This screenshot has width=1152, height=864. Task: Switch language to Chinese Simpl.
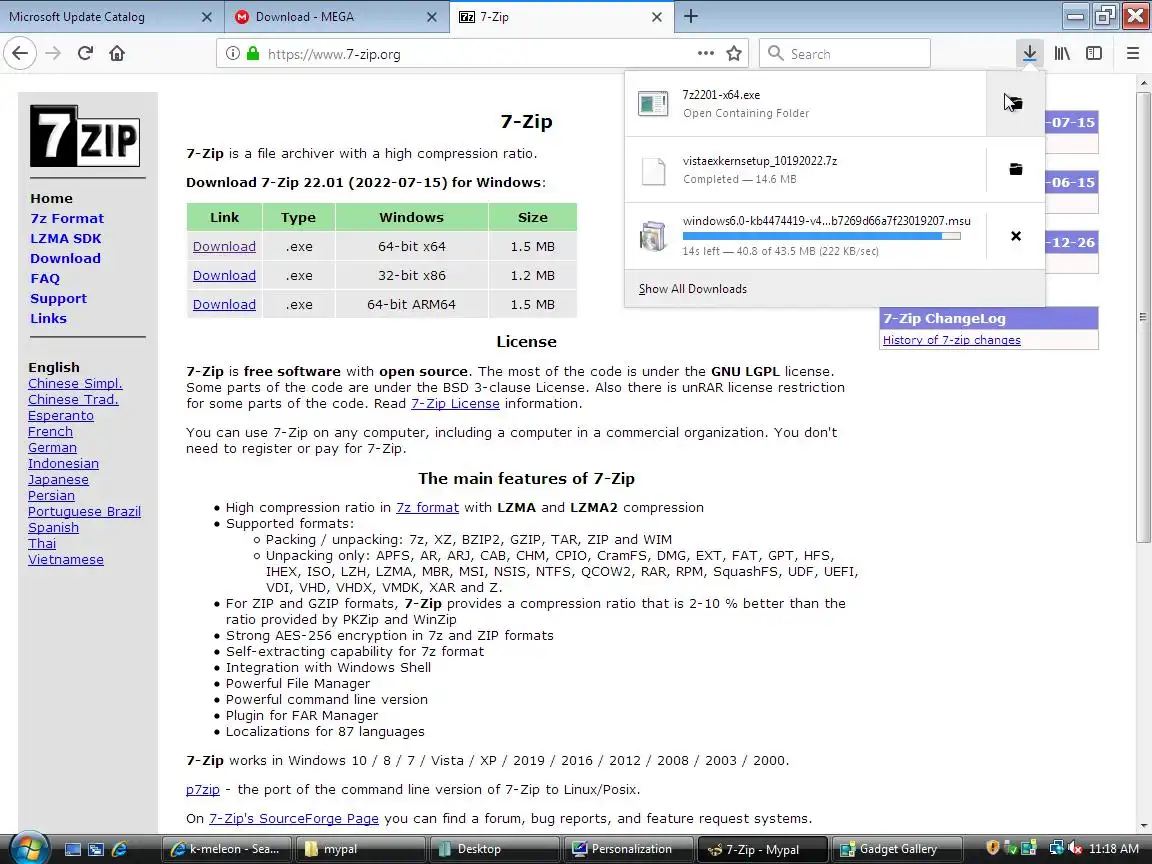click(x=75, y=384)
